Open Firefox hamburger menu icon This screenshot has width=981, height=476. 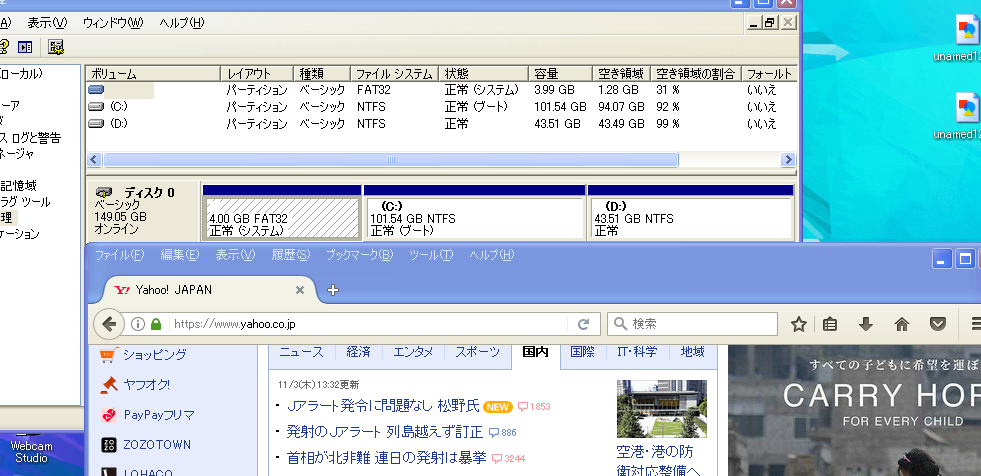pos(975,324)
